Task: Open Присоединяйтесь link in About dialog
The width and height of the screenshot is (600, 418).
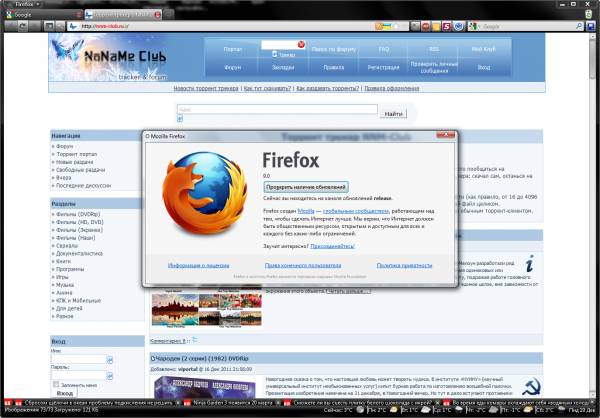Action: (x=332, y=246)
